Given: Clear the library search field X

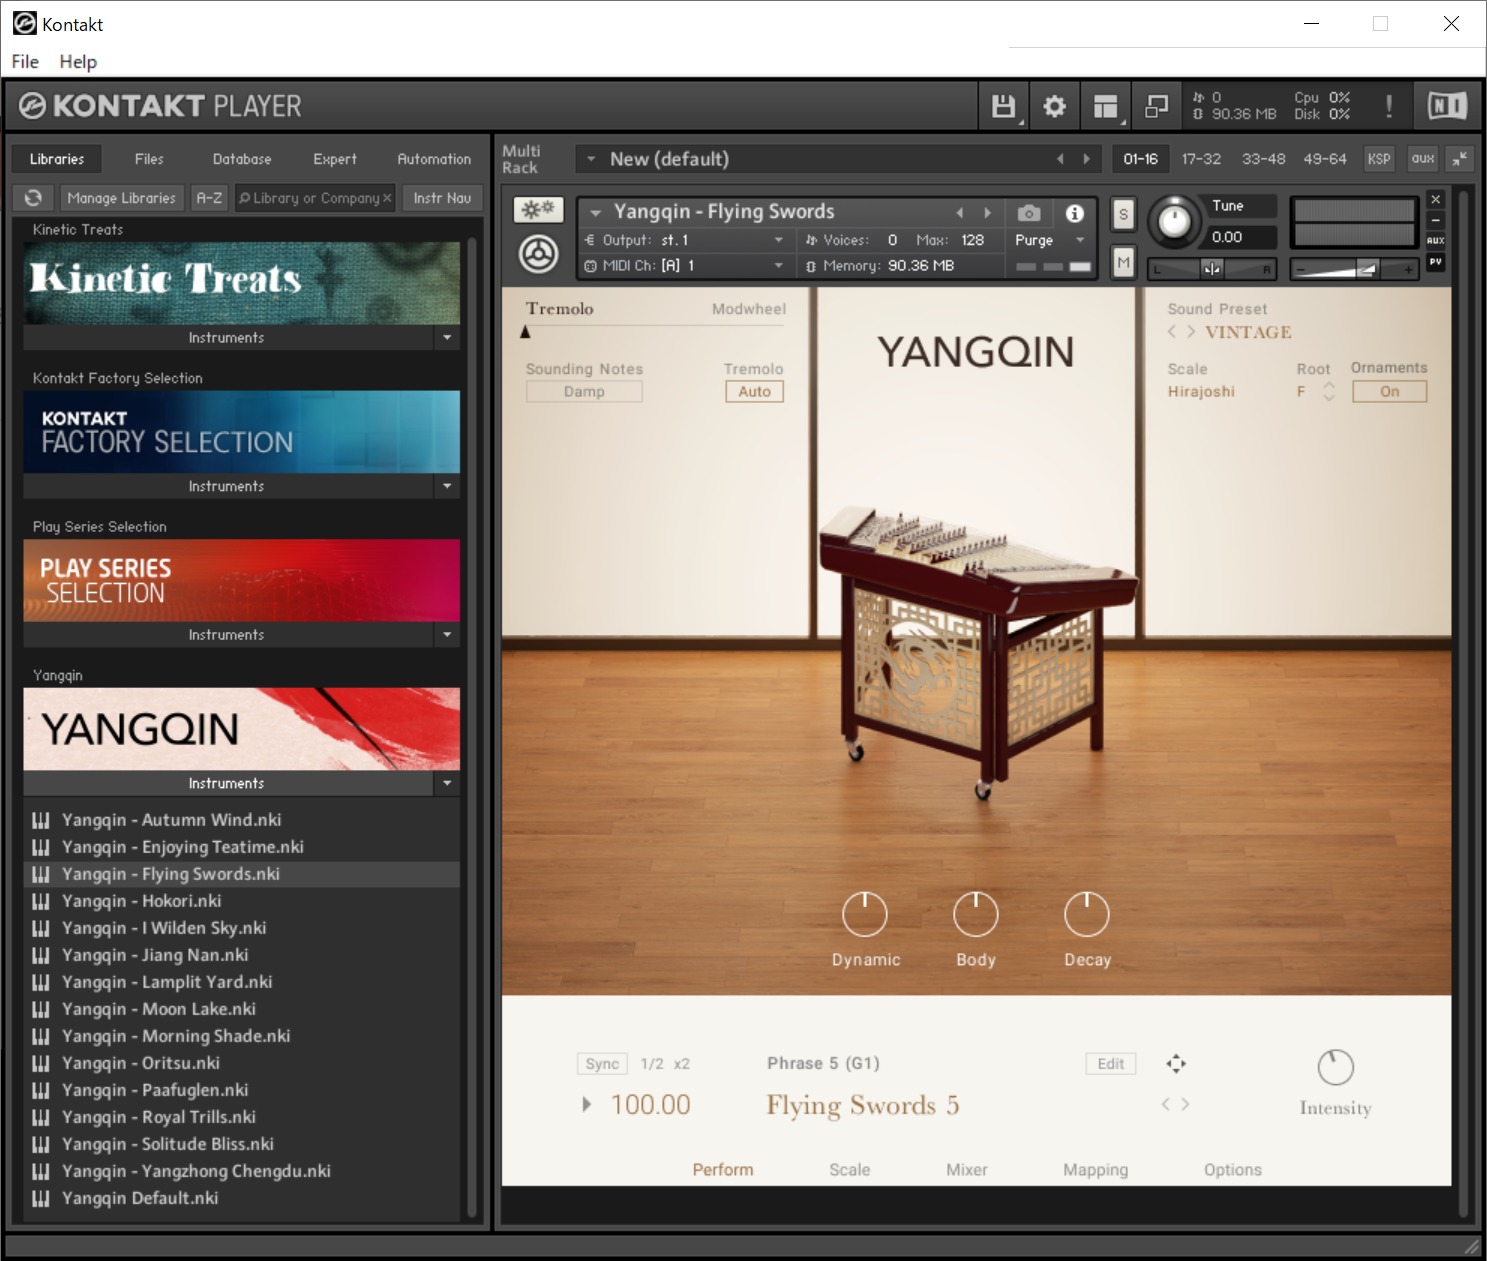Looking at the screenshot, I should [387, 198].
